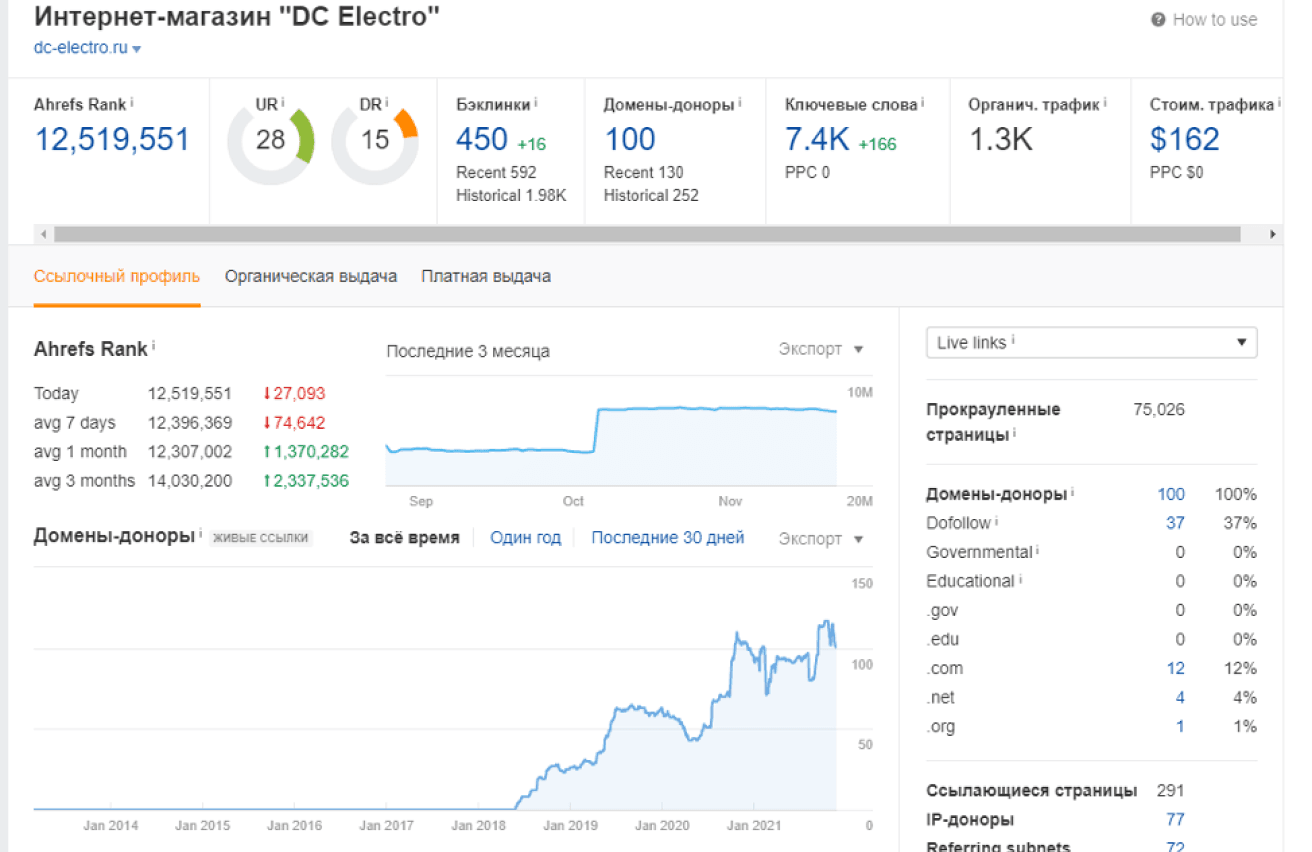The height and width of the screenshot is (852, 1312).
Task: Open .com domains count 12
Action: pos(1175,669)
